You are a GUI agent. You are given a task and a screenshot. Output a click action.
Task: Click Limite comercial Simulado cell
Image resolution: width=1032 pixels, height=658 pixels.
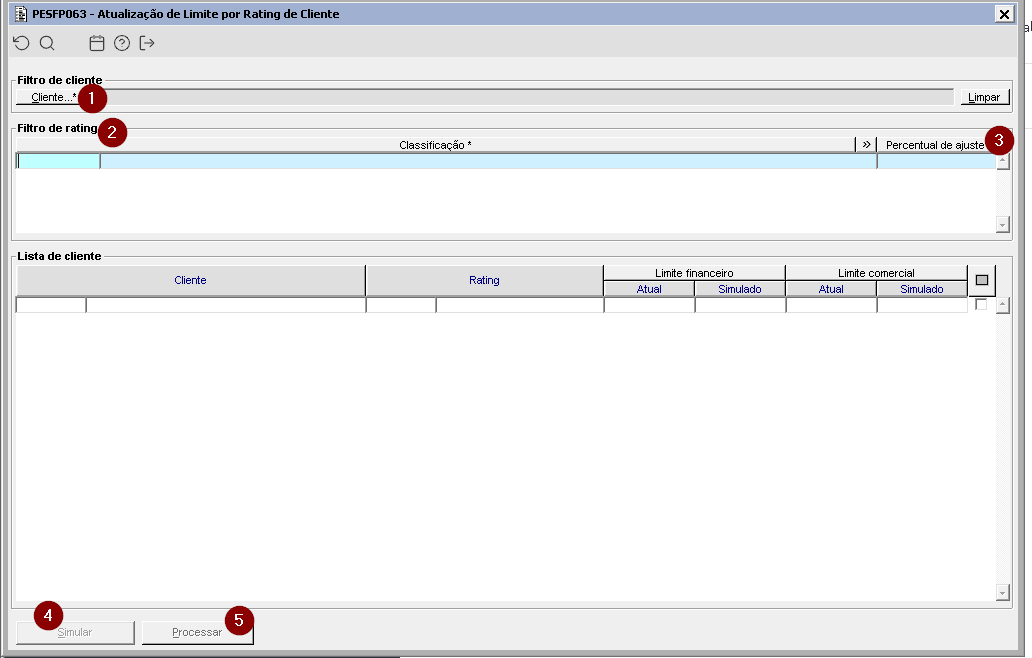(922, 305)
